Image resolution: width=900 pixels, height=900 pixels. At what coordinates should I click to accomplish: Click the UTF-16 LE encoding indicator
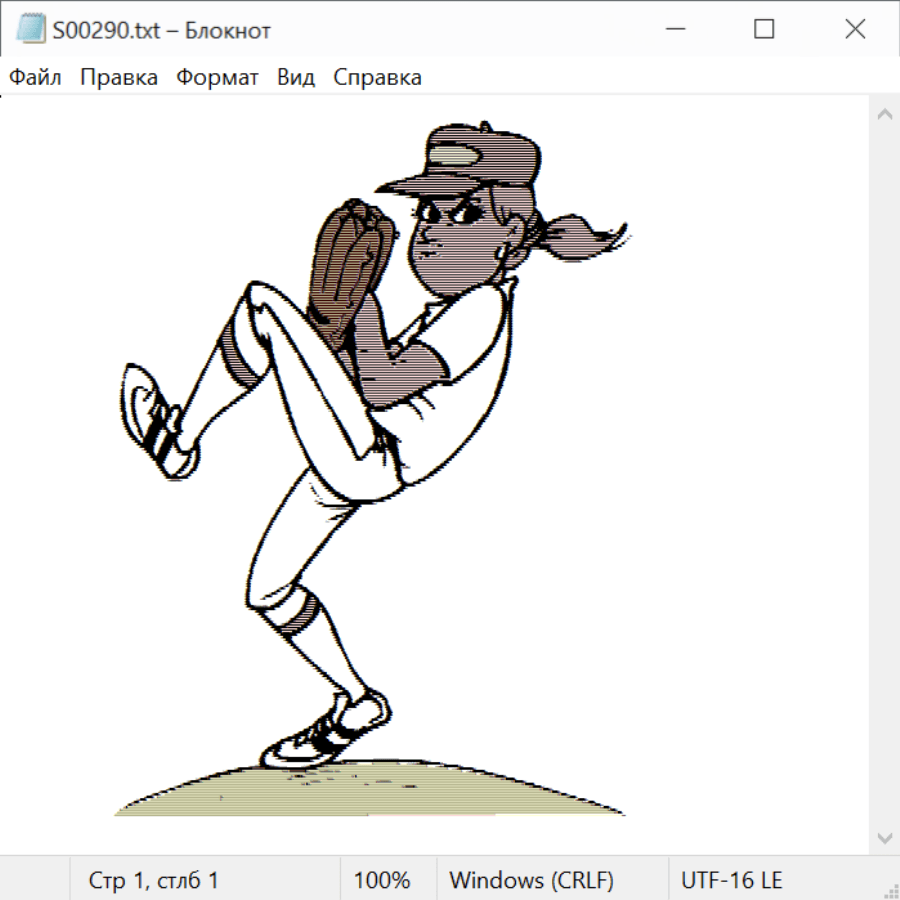731,881
